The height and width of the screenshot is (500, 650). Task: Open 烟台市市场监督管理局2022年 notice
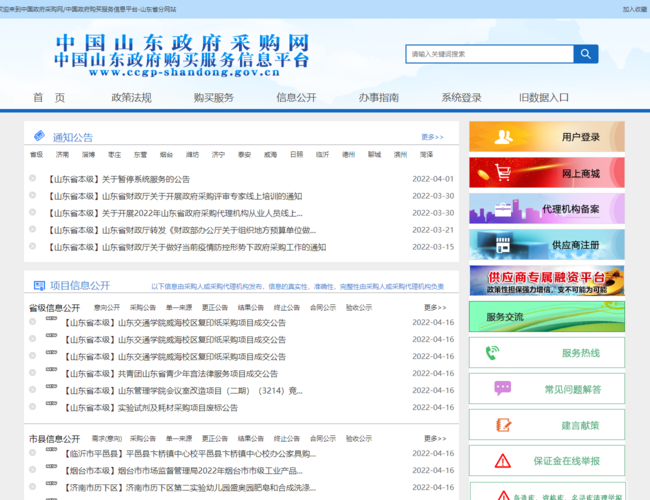click(x=183, y=471)
